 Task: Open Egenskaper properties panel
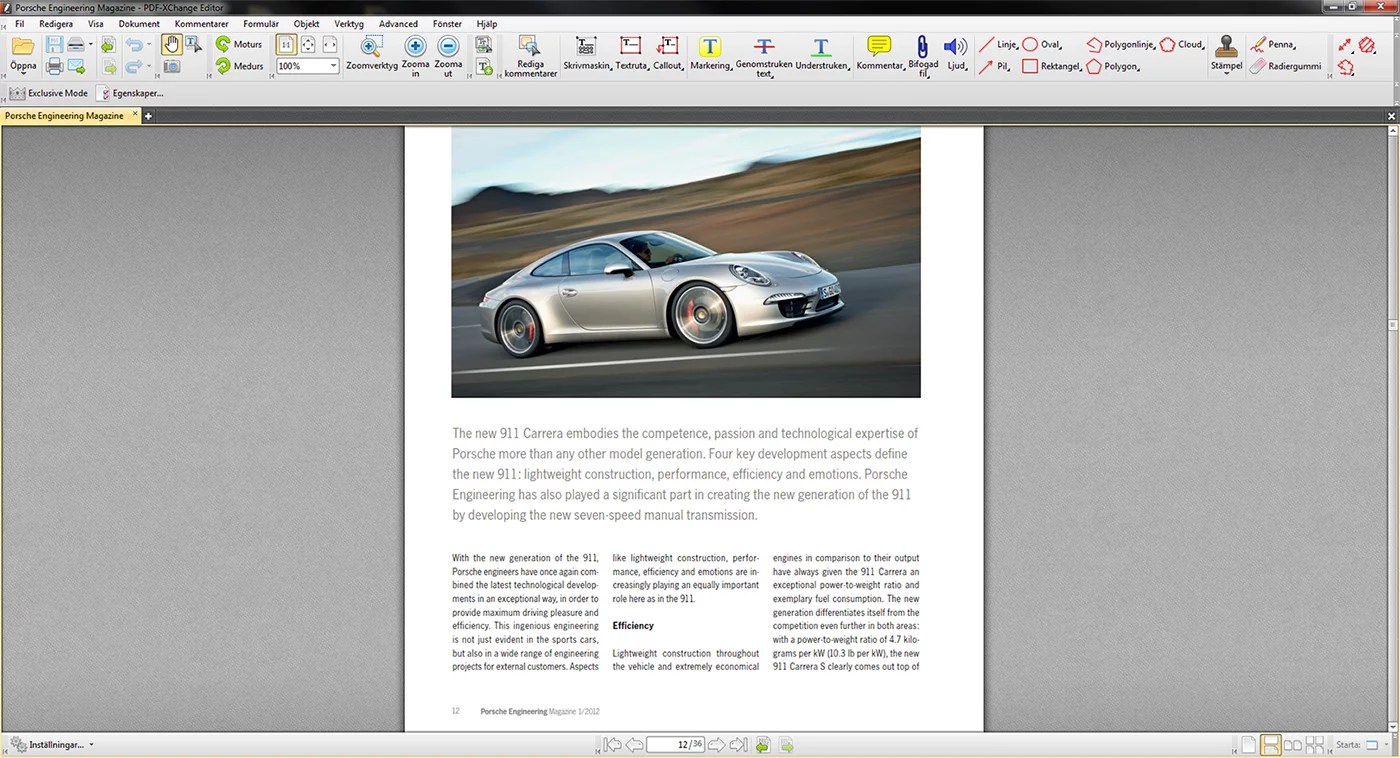point(130,93)
